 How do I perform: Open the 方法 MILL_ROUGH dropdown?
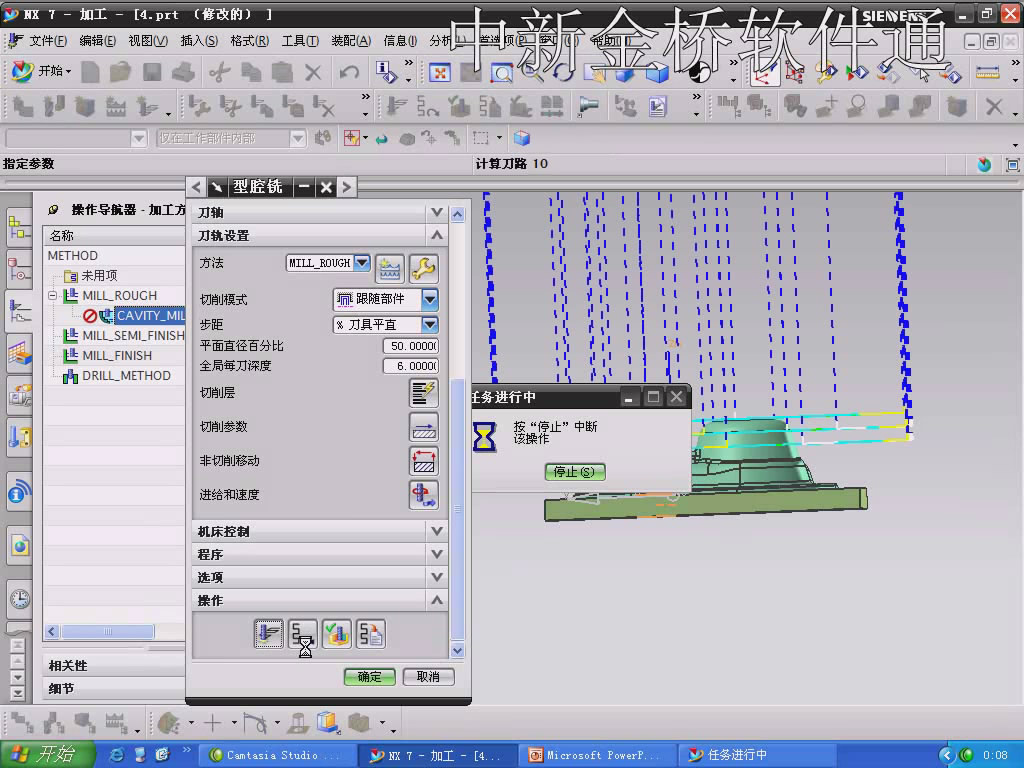pos(362,263)
